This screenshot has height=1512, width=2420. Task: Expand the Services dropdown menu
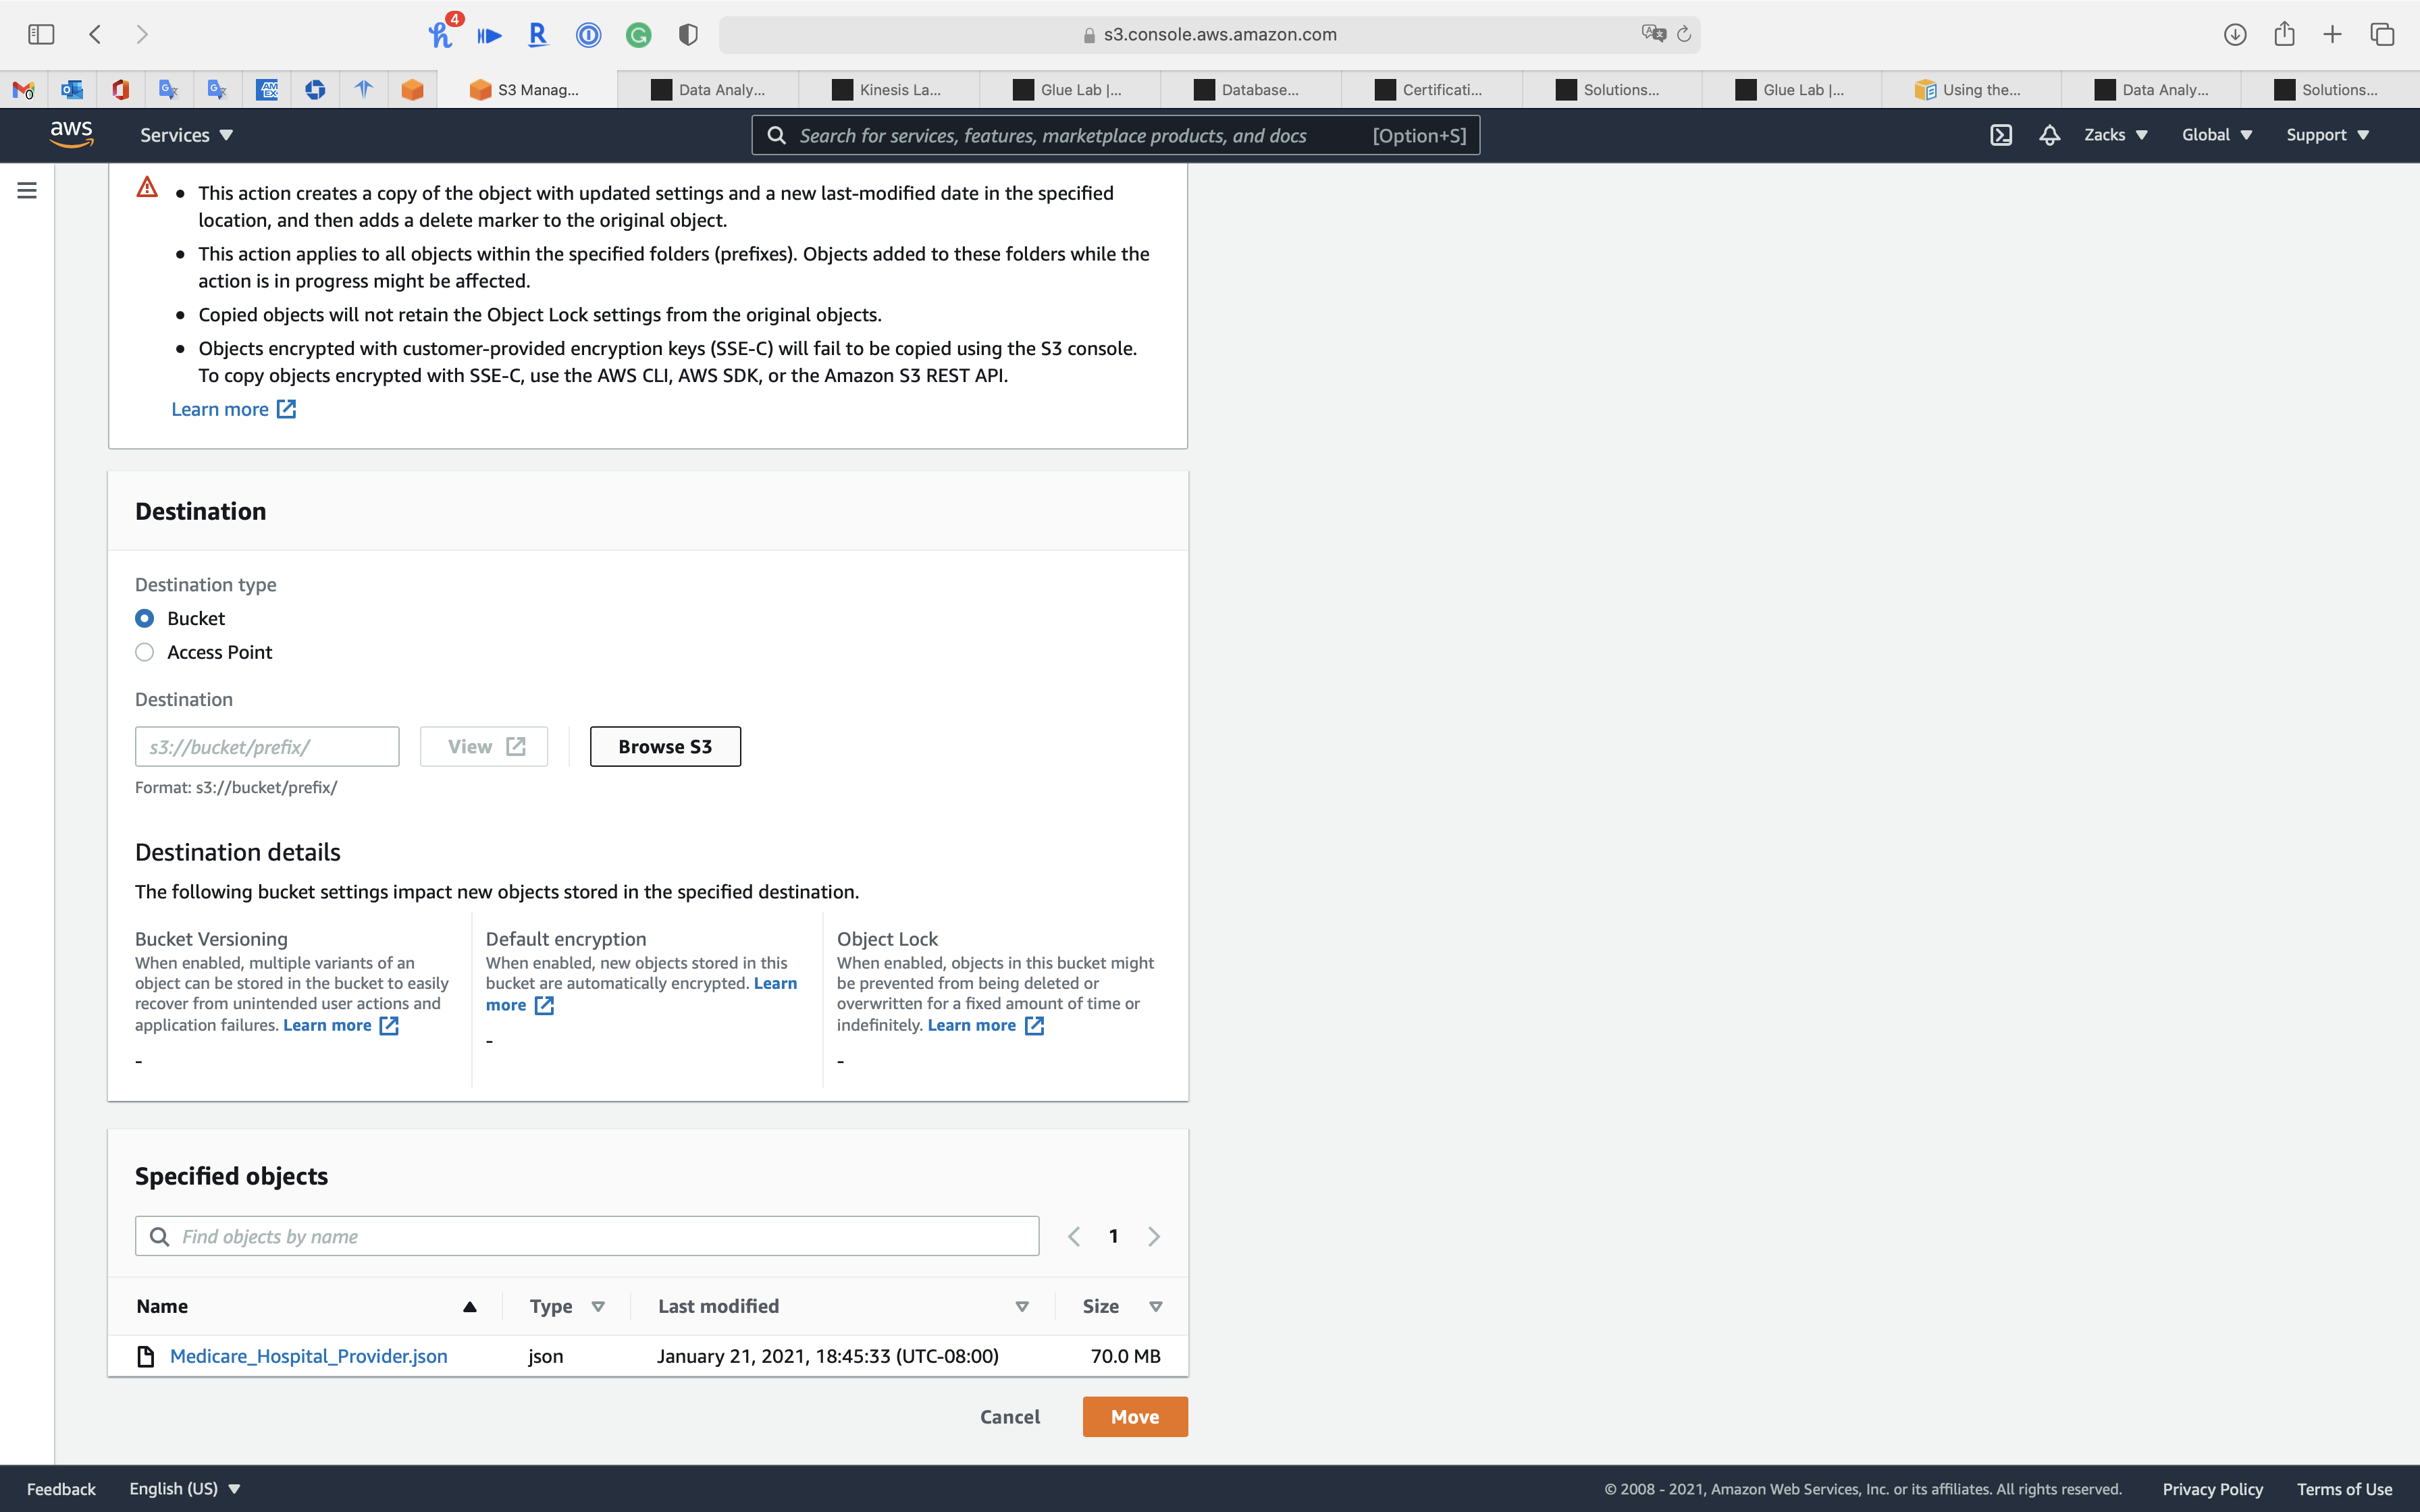tap(186, 135)
